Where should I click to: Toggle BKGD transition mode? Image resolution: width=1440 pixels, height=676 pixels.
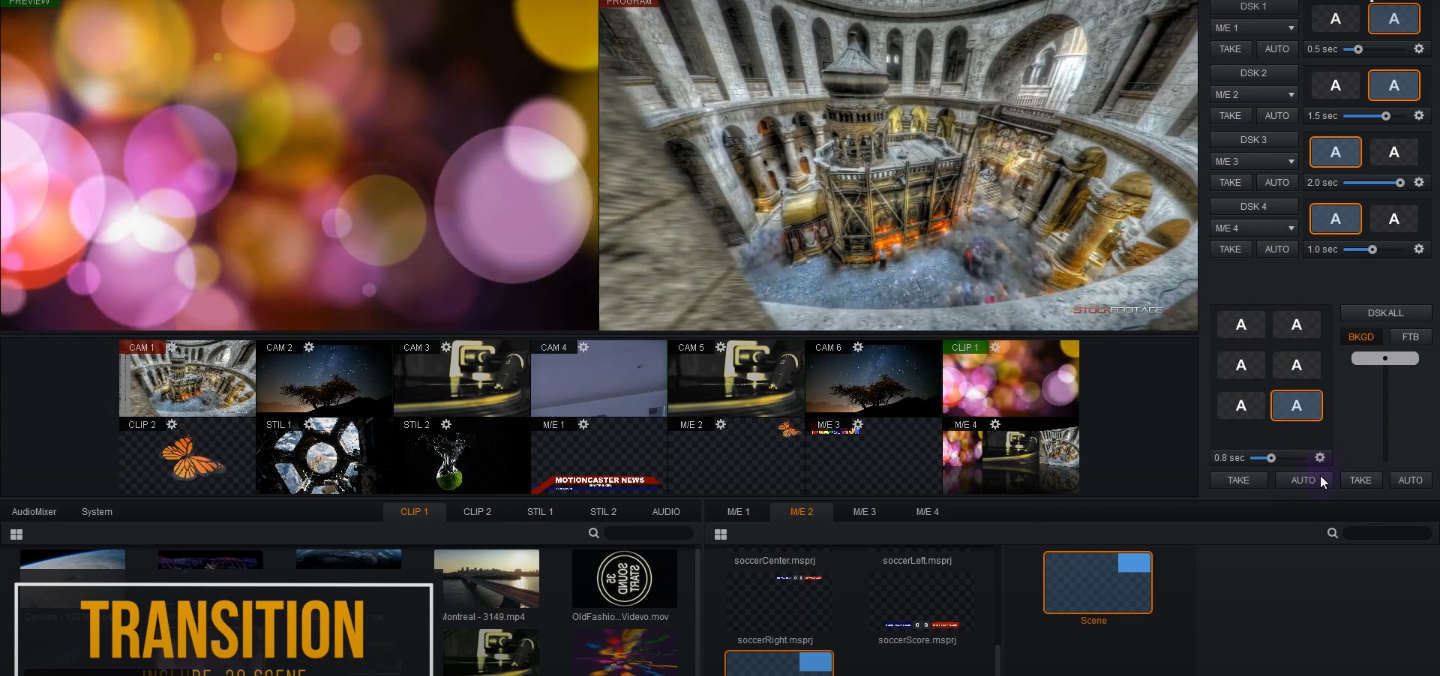click(1360, 336)
